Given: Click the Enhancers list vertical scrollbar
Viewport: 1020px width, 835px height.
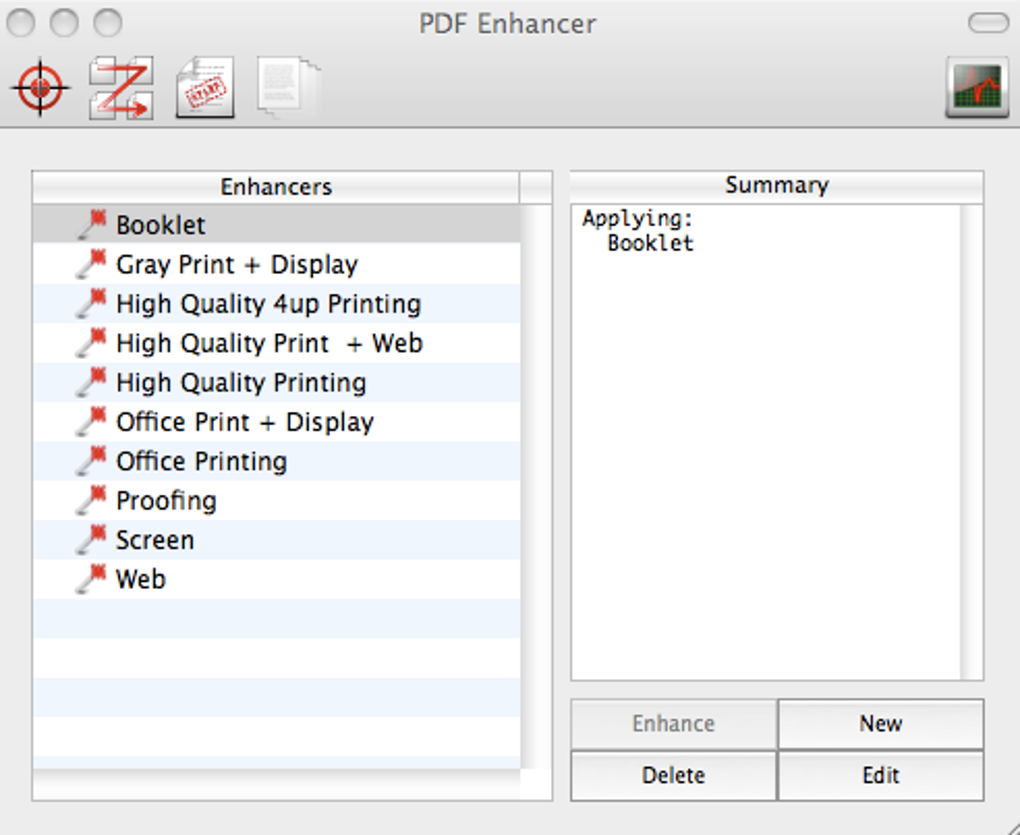Looking at the screenshot, I should (x=536, y=486).
